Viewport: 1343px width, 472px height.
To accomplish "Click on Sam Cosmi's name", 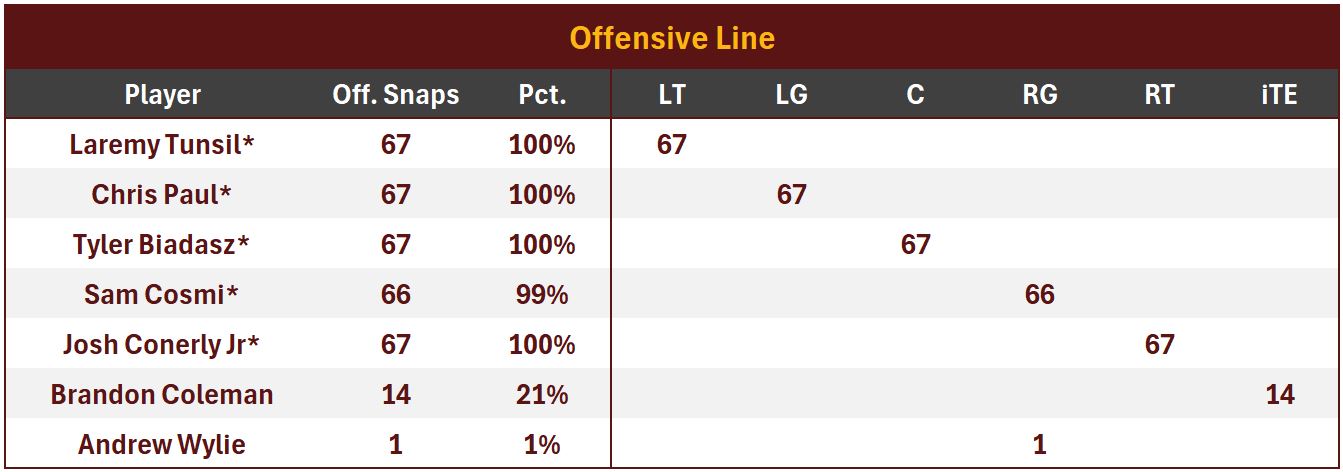I will pyautogui.click(x=162, y=294).
